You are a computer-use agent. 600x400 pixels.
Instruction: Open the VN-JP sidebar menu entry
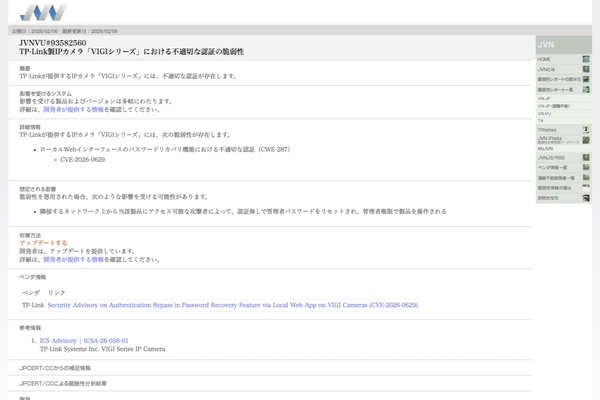[x=563, y=99]
